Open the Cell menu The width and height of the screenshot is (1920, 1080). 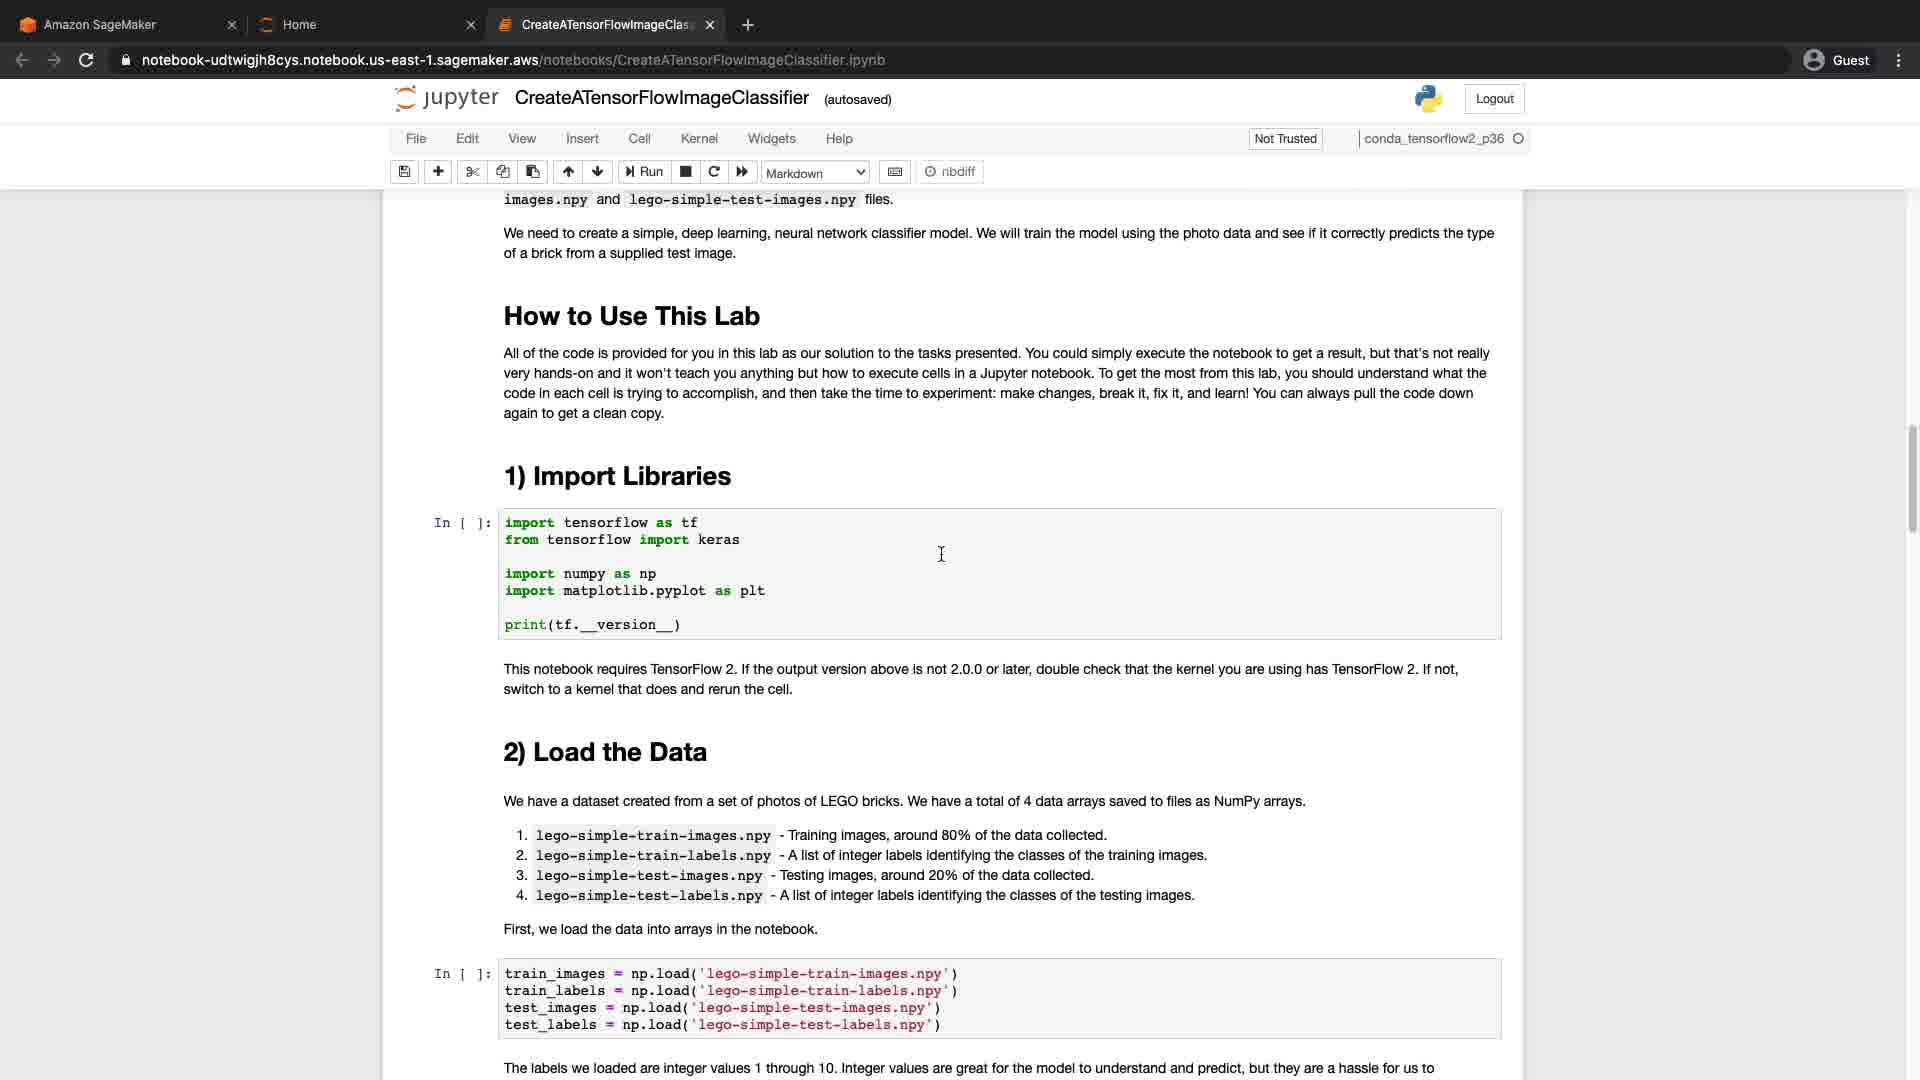point(639,139)
